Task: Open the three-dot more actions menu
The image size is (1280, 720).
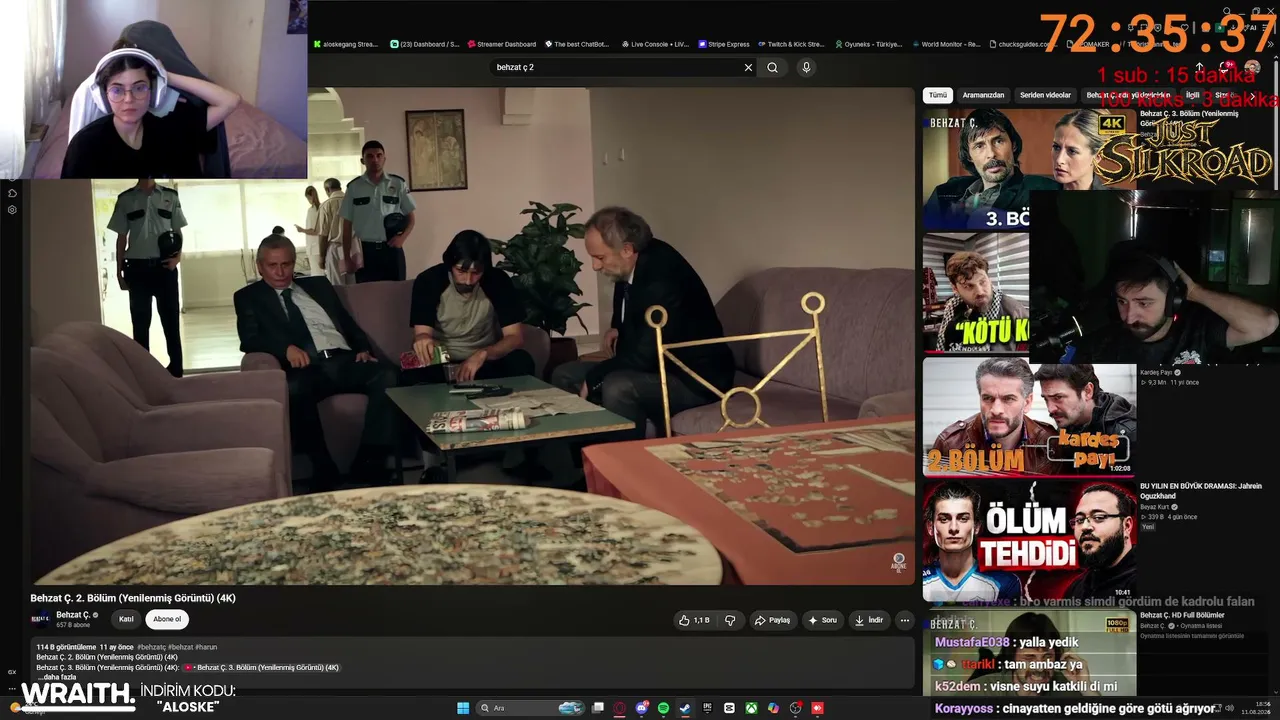Action: 905,620
